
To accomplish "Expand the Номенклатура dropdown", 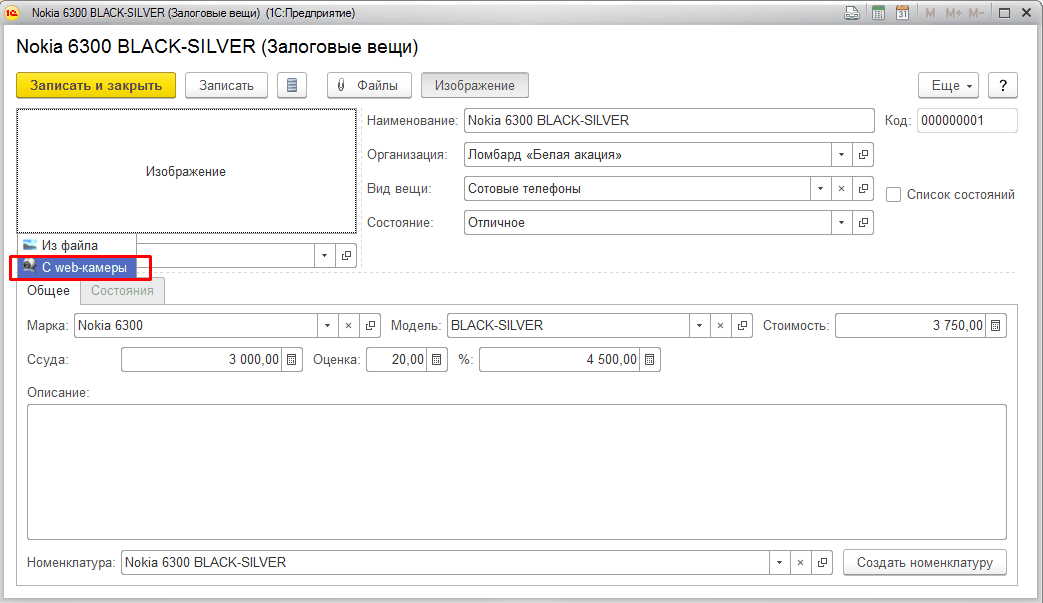I will [x=779, y=562].
